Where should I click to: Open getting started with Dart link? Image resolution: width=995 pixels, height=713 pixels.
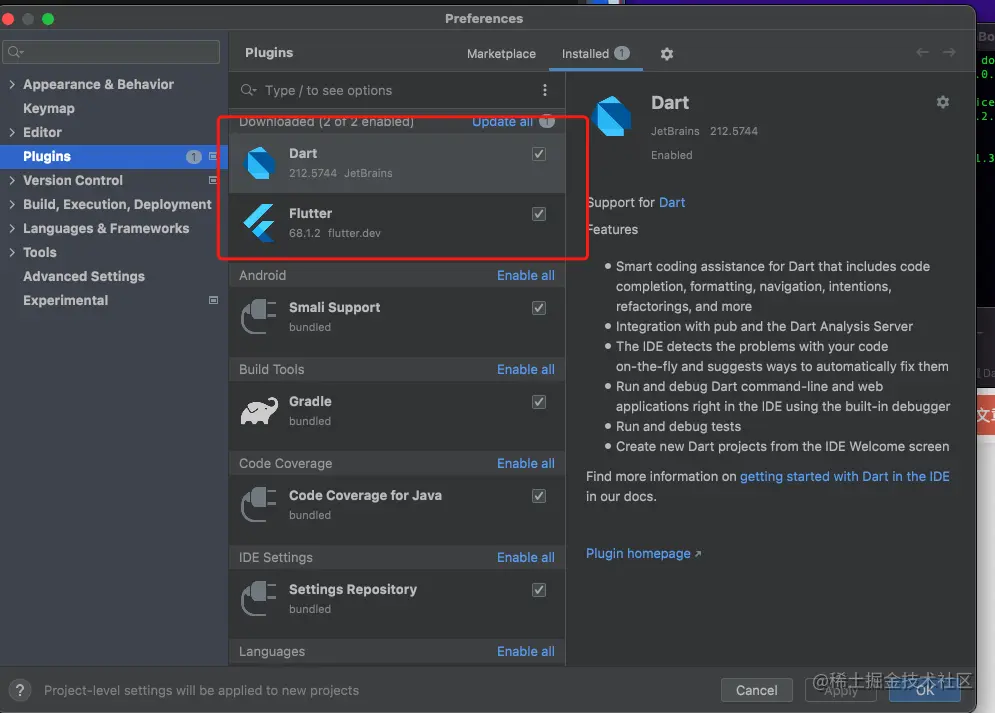845,476
